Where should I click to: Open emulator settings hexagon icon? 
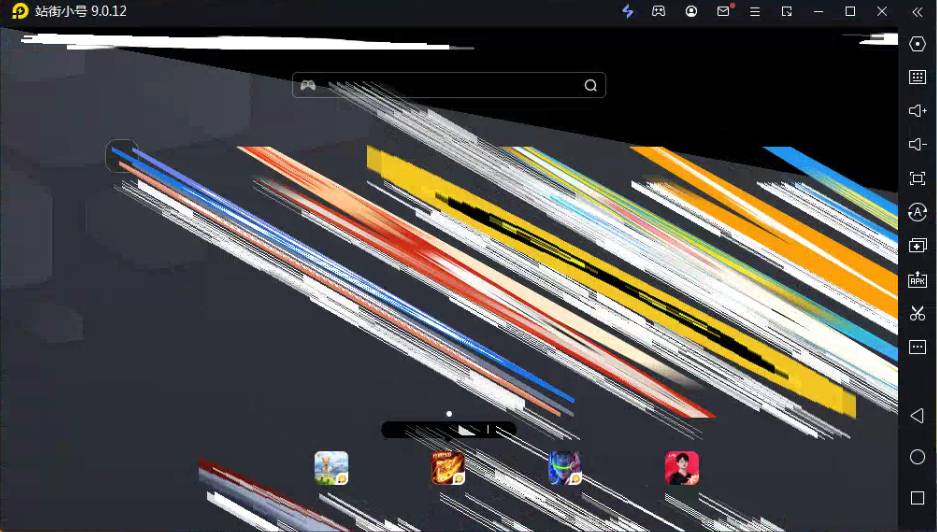click(x=917, y=44)
